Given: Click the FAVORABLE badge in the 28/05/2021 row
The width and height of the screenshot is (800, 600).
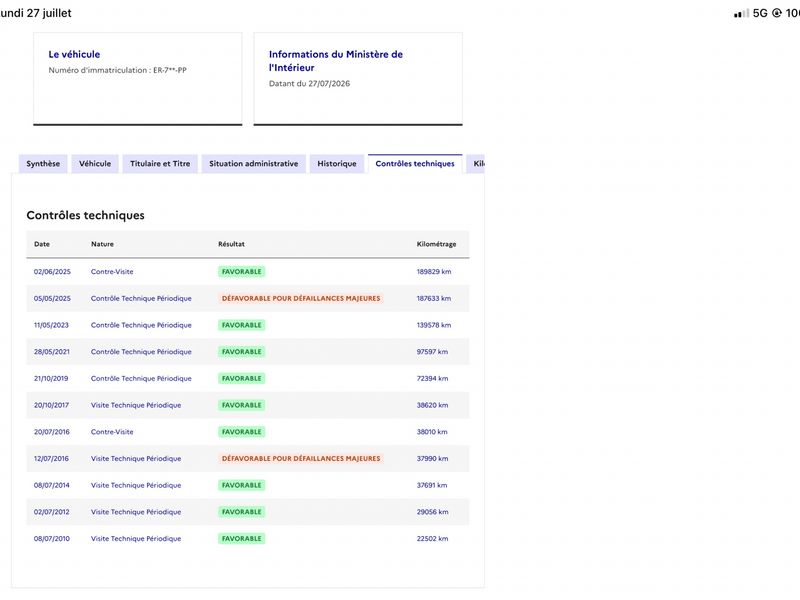Looking at the screenshot, I should click(241, 352).
